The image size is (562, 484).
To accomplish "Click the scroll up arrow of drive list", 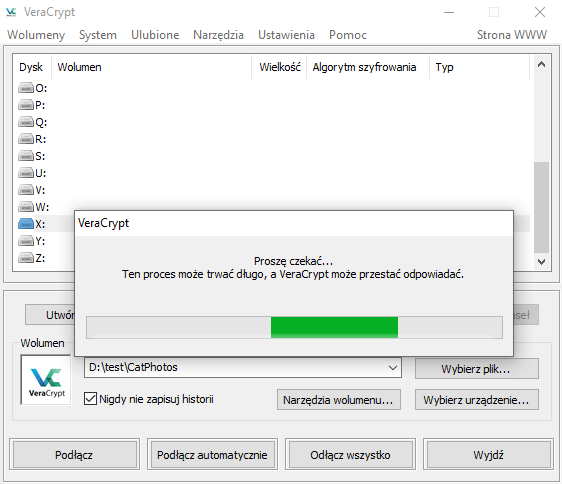I will point(541,65).
